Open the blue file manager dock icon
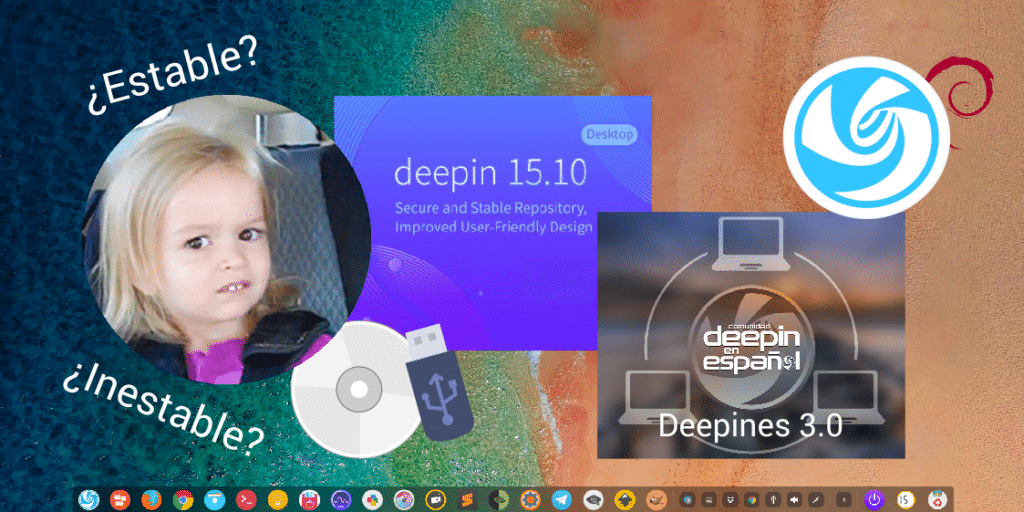 pyautogui.click(x=213, y=498)
